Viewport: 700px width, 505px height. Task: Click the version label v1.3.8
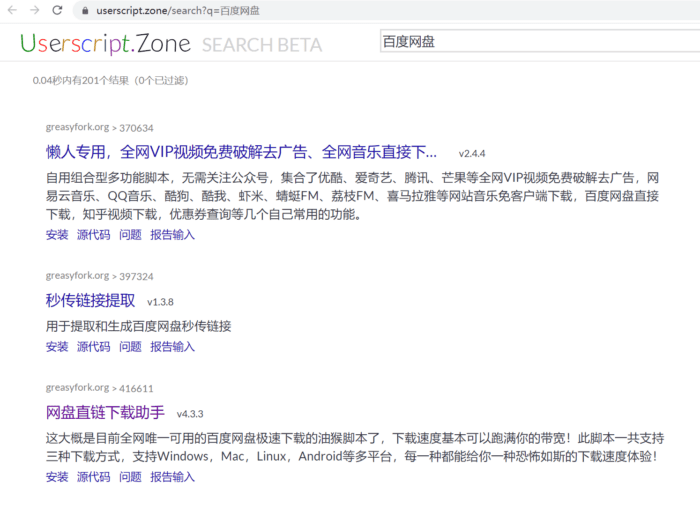(x=160, y=302)
